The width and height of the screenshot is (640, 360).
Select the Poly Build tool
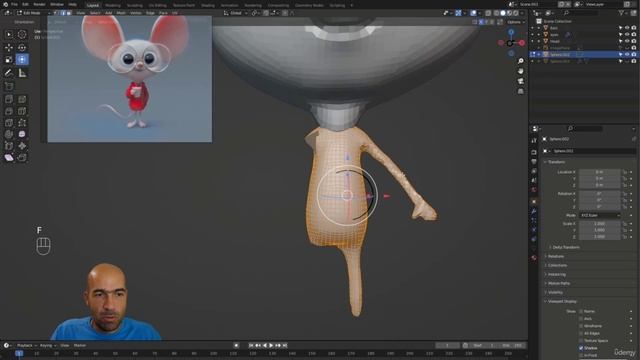coord(22,122)
